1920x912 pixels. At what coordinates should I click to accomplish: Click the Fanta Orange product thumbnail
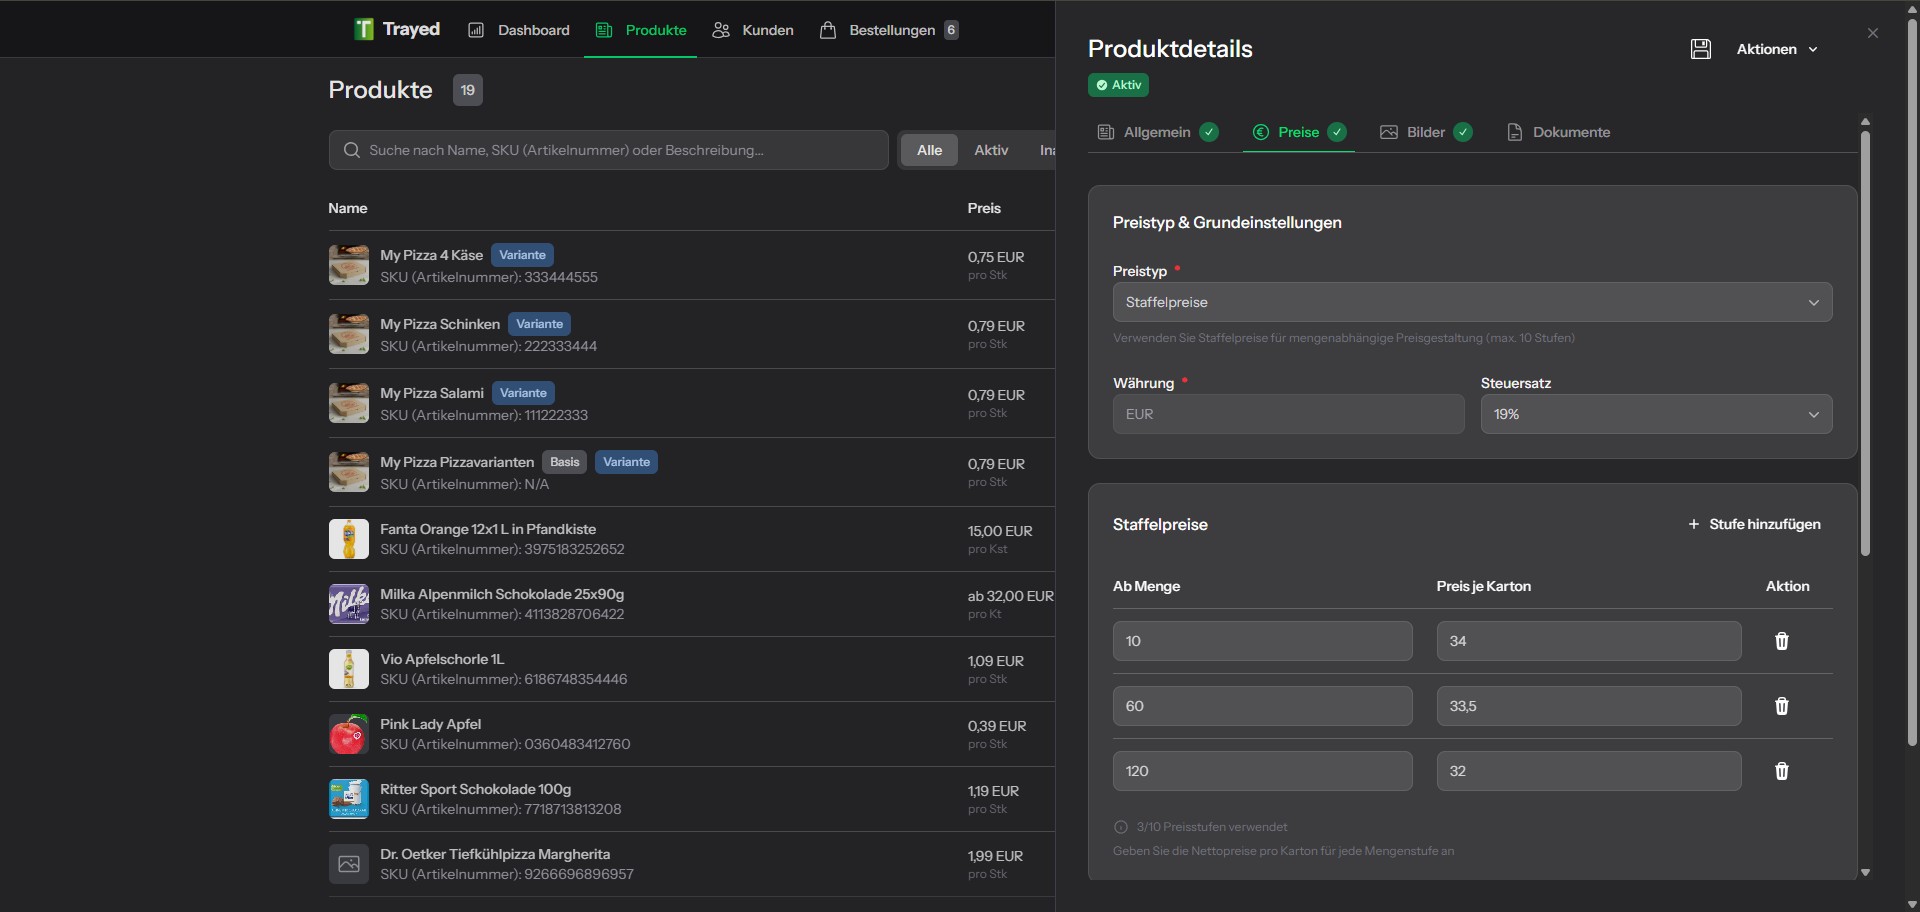pyautogui.click(x=348, y=538)
